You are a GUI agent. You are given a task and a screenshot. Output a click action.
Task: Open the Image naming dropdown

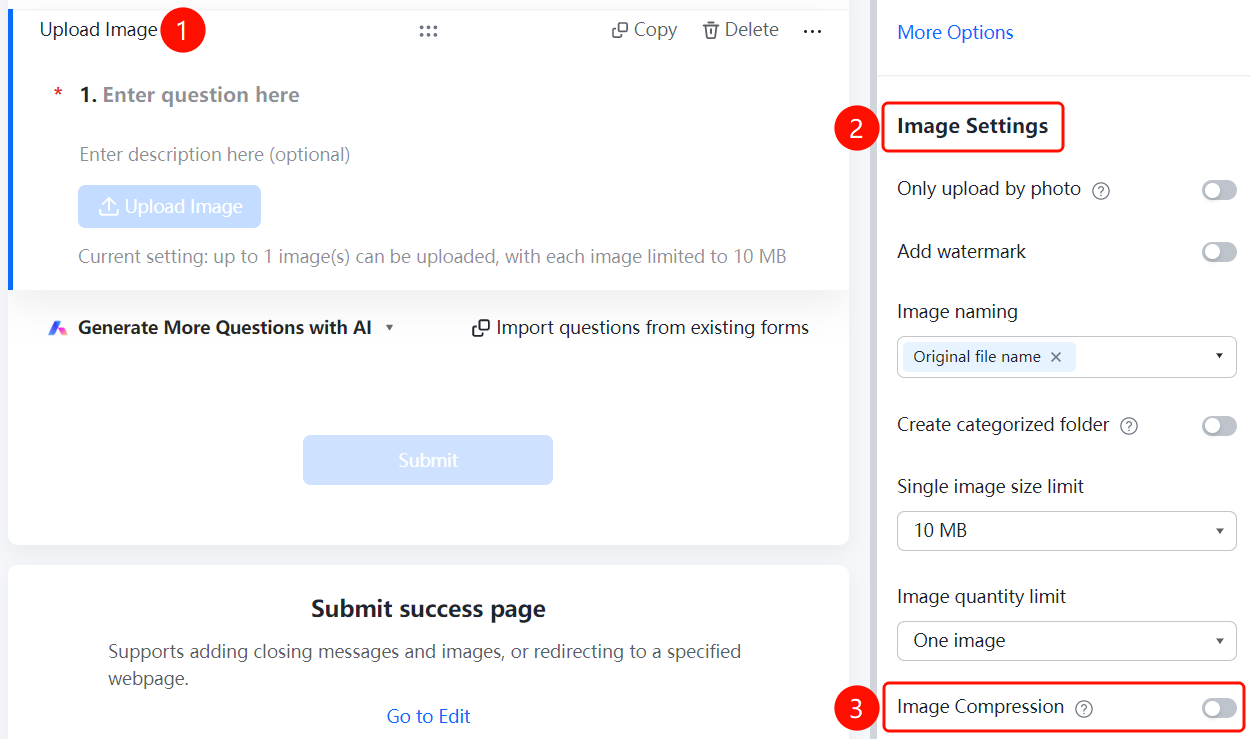[x=1067, y=357]
